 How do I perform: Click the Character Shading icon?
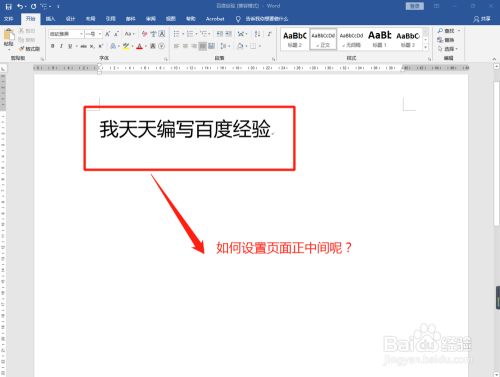click(153, 46)
